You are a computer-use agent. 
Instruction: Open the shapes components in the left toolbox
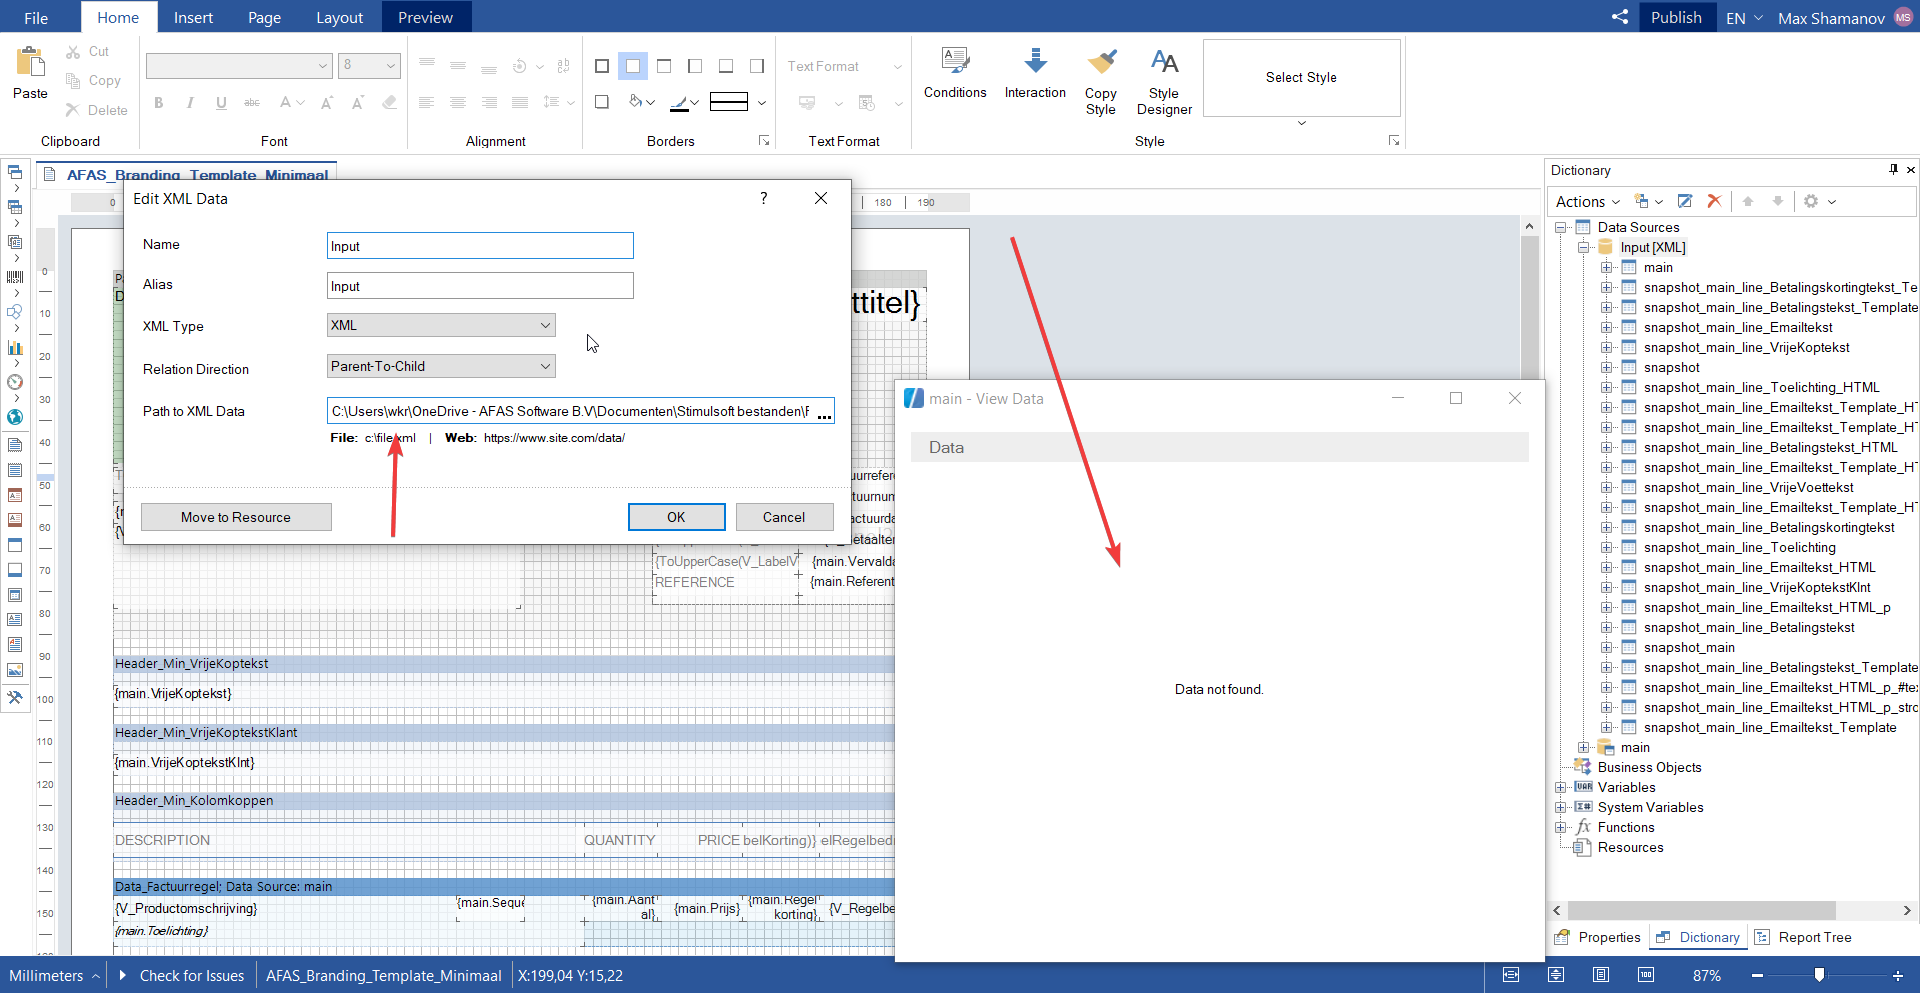[15, 312]
